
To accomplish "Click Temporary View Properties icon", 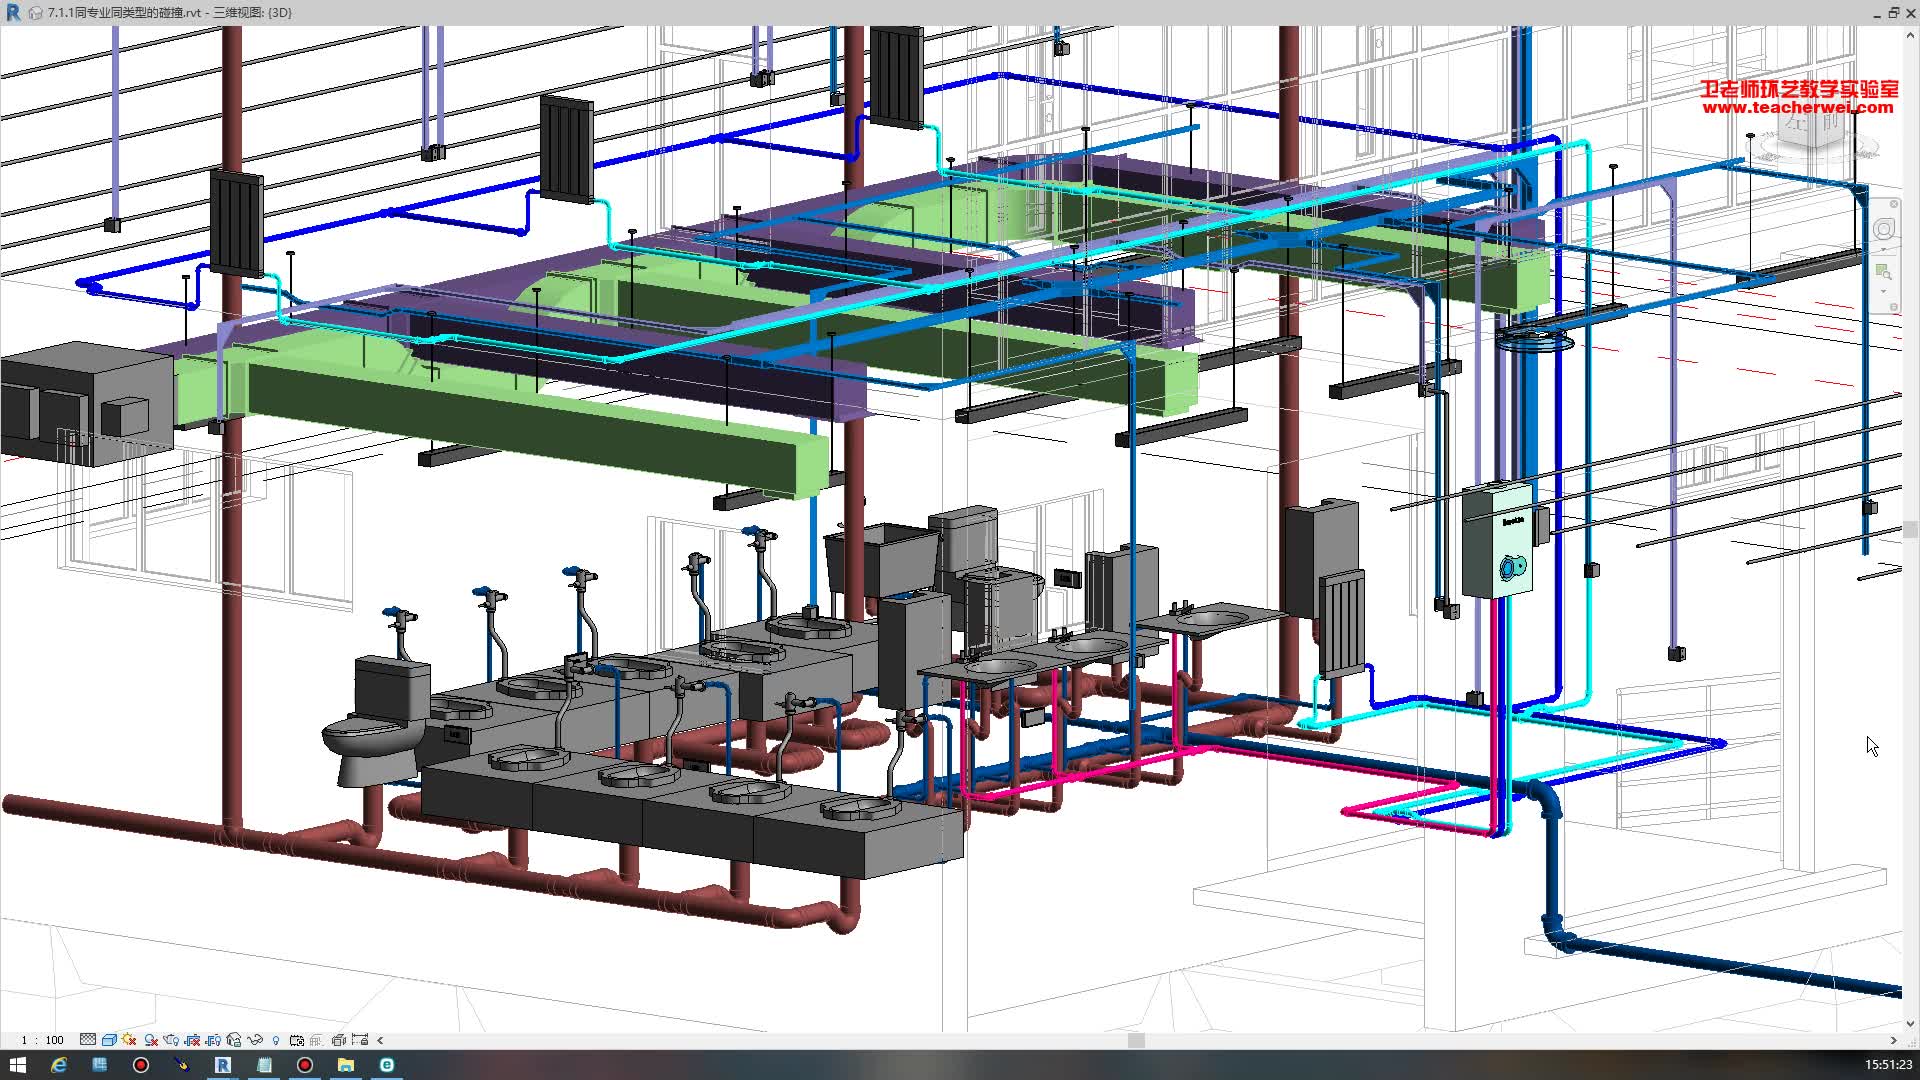I will click(x=296, y=1040).
